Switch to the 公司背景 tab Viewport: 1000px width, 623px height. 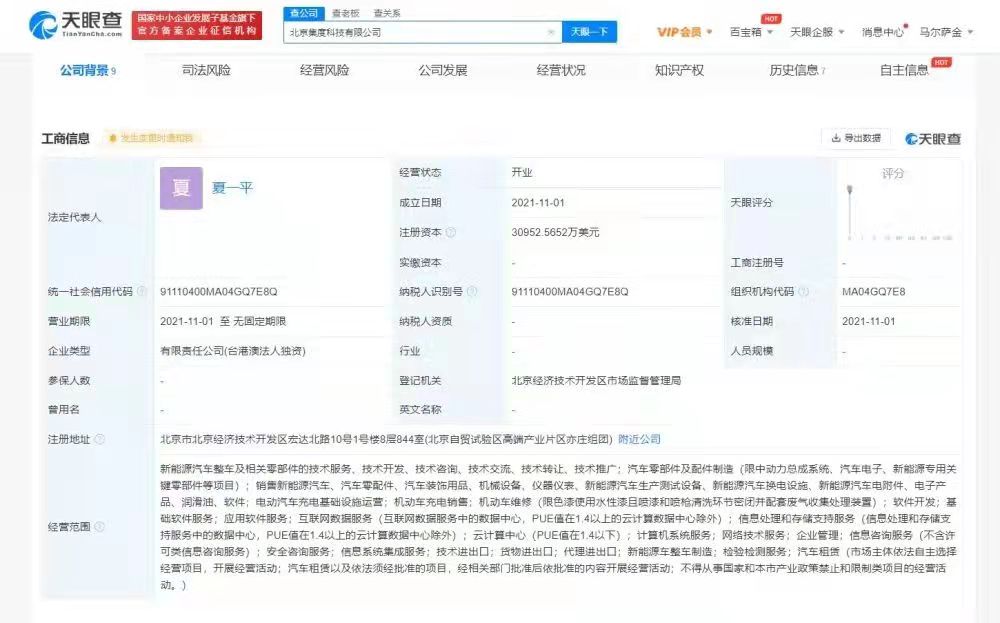coord(88,70)
